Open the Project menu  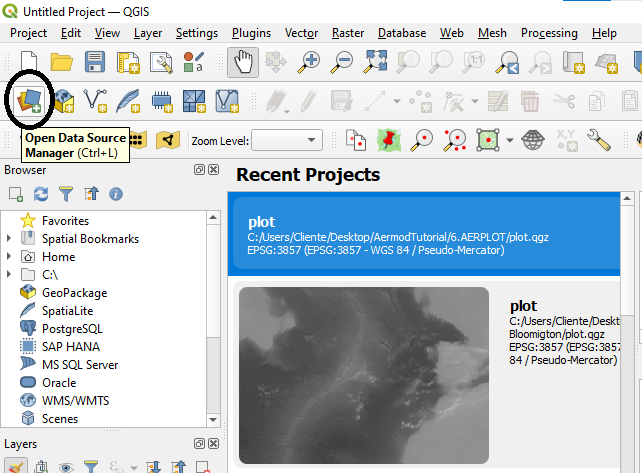pos(28,33)
